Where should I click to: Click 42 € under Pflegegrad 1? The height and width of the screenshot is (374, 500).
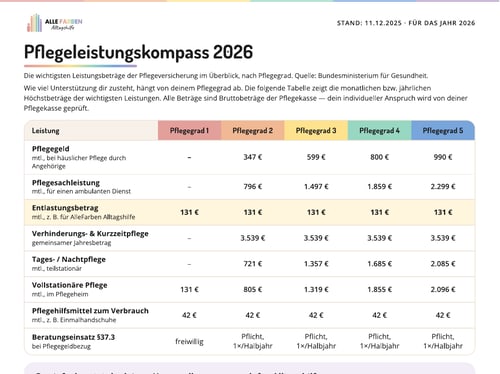(x=189, y=315)
